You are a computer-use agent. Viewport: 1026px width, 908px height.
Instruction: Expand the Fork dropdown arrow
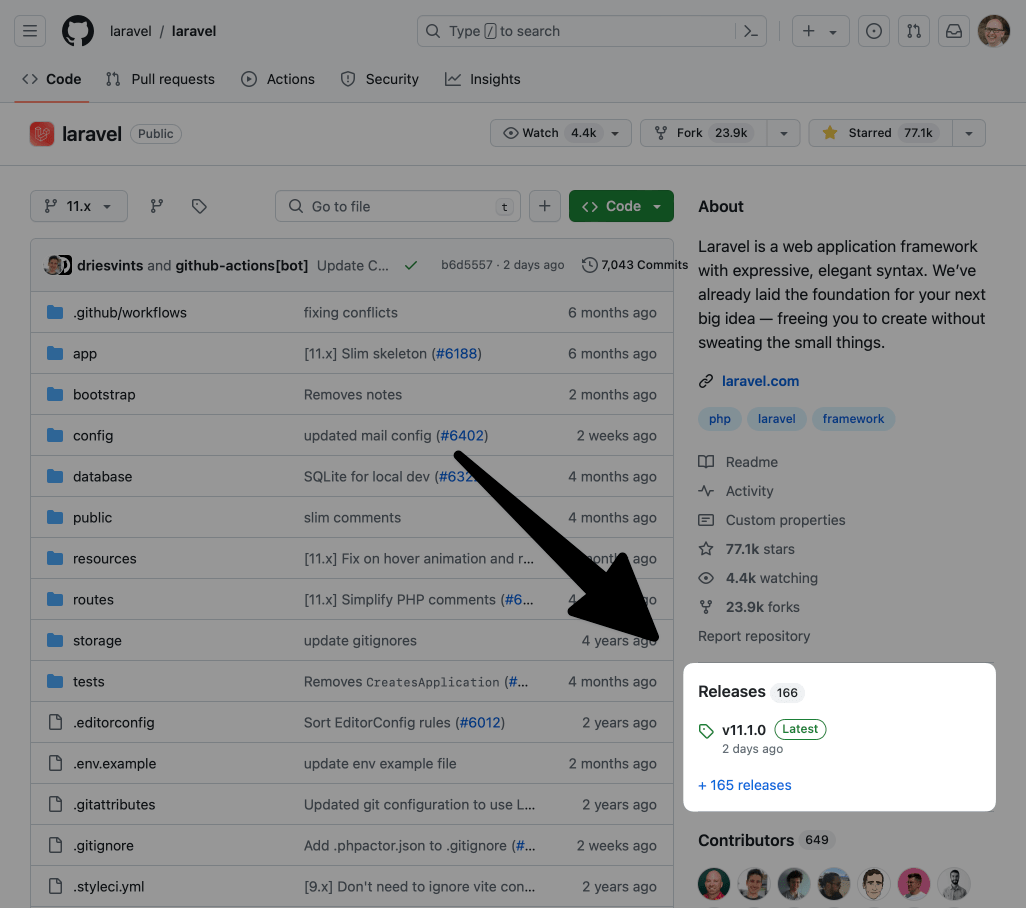[783, 133]
